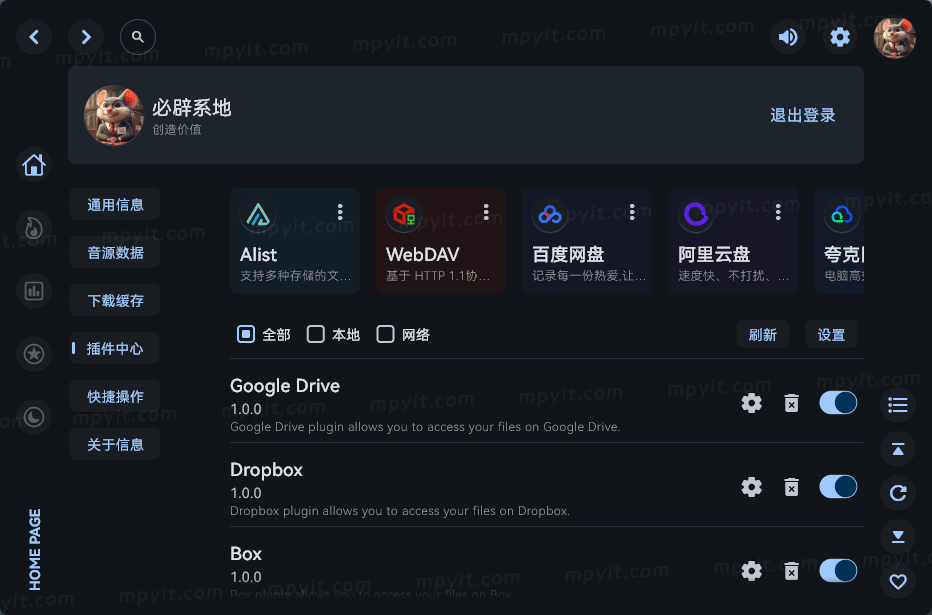Open the 快捷操作 tab
The width and height of the screenshot is (932, 615).
coord(115,396)
